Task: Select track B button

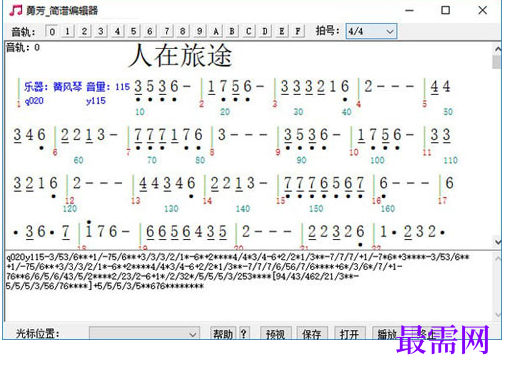Action: [232, 32]
